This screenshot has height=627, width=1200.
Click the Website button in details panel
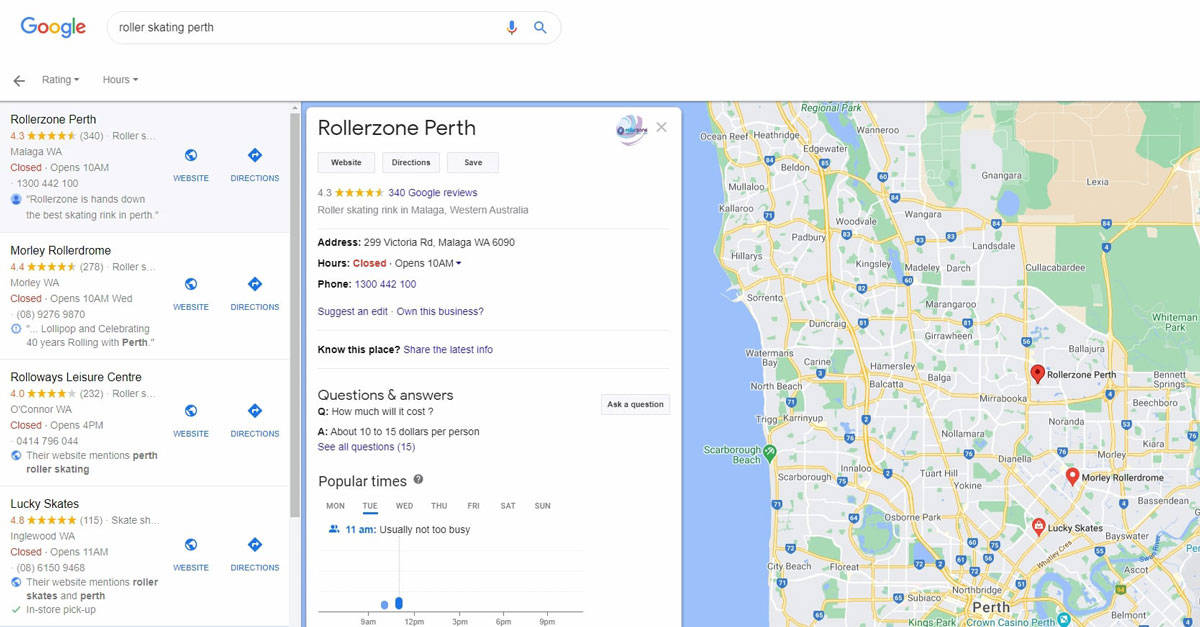pyautogui.click(x=346, y=162)
